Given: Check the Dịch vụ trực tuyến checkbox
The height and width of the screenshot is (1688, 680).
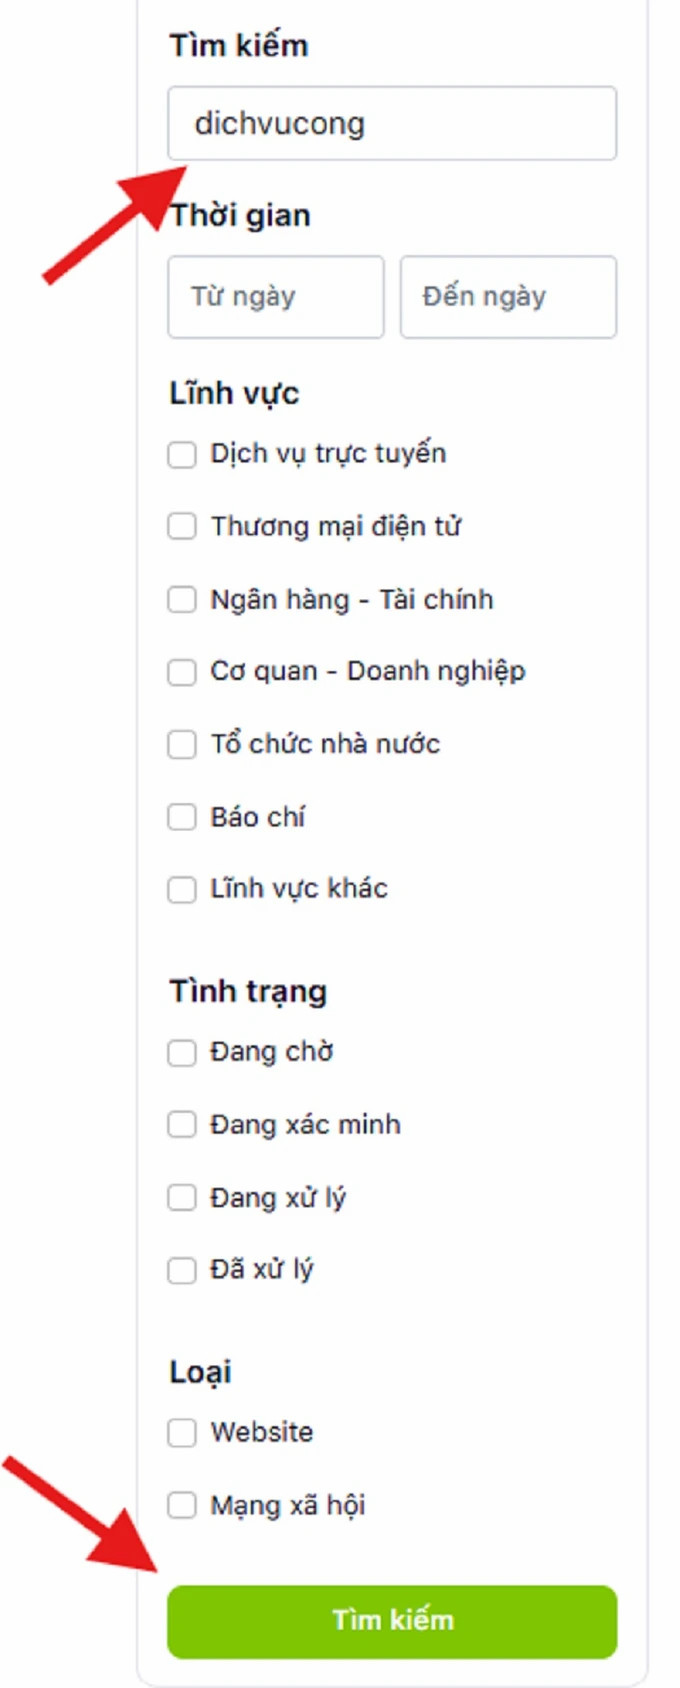Looking at the screenshot, I should pos(181,454).
